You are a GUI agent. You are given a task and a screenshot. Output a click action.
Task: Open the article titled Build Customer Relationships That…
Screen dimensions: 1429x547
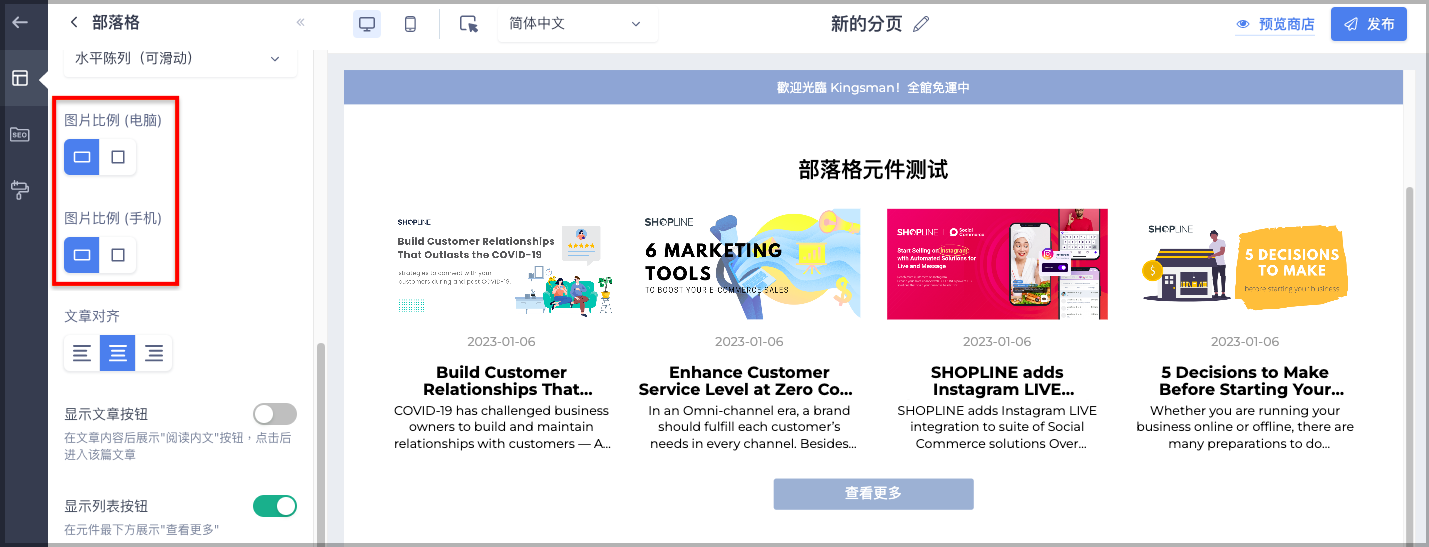(502, 381)
